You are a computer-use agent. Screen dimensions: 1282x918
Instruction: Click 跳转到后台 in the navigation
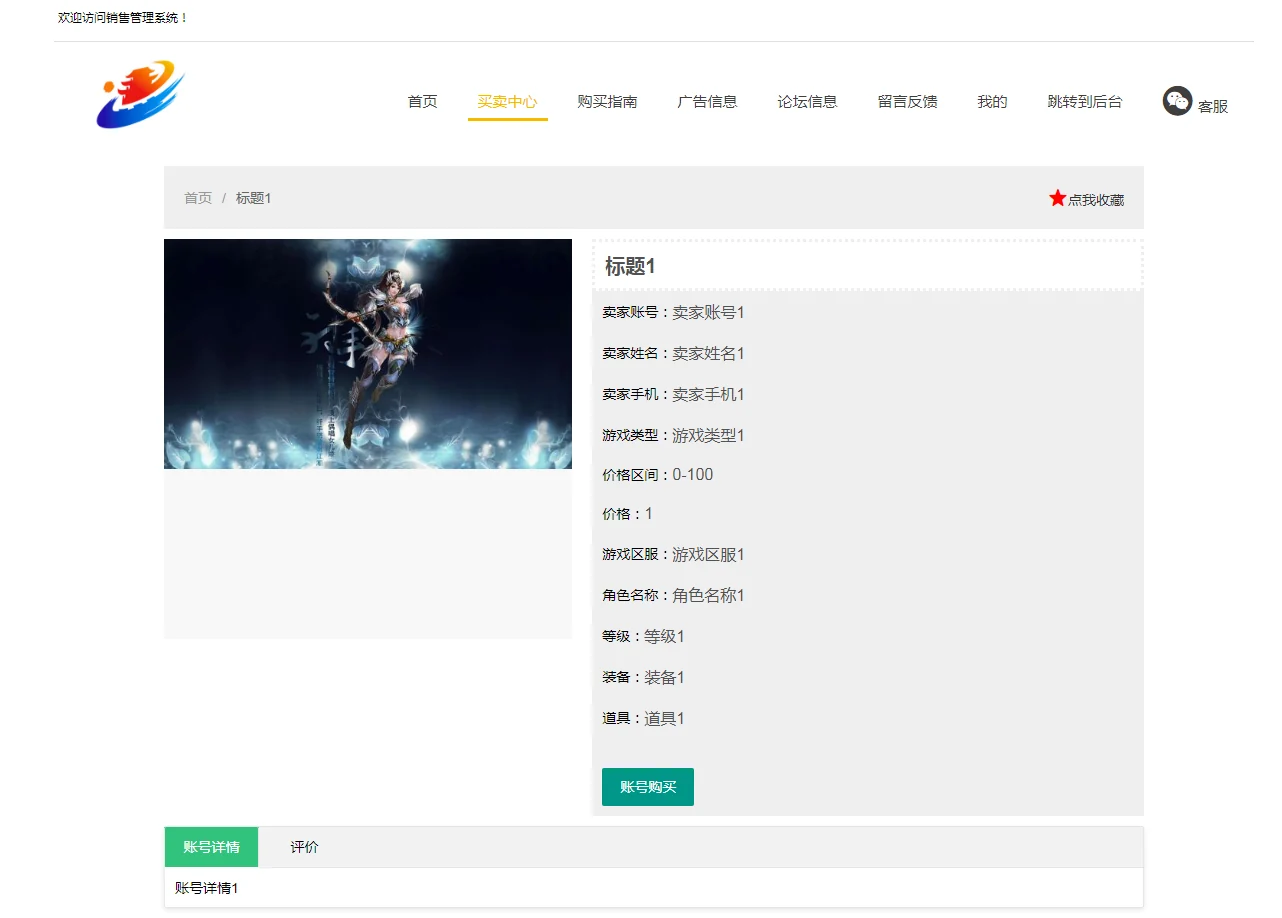(x=1085, y=101)
